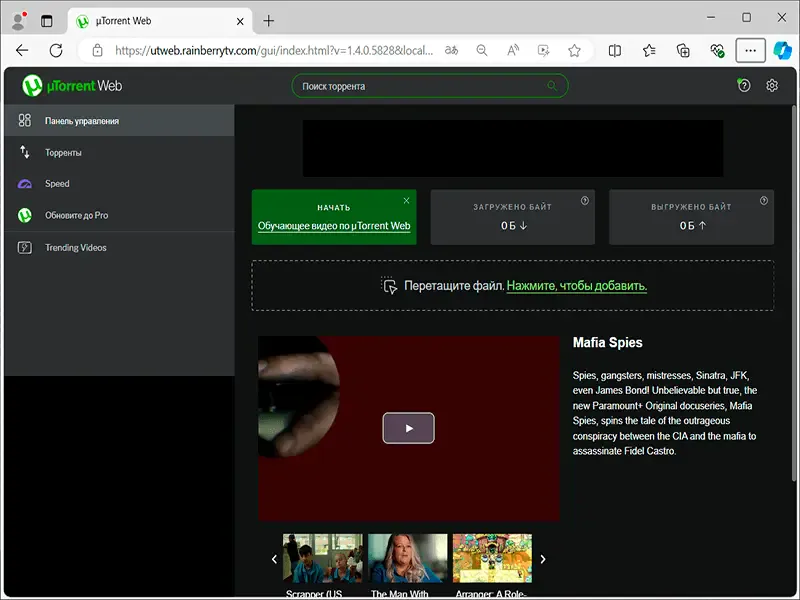Viewport: 800px width, 600px height.
Task: Open the browser profile icon
Action: point(19,20)
